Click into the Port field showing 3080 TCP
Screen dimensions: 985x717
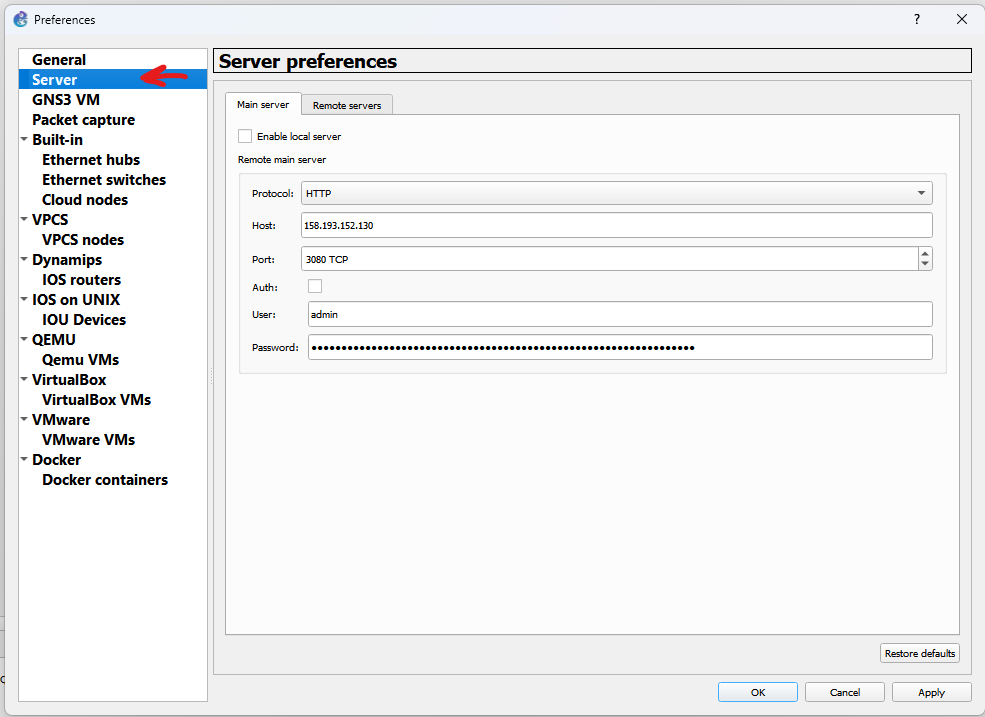(609, 259)
